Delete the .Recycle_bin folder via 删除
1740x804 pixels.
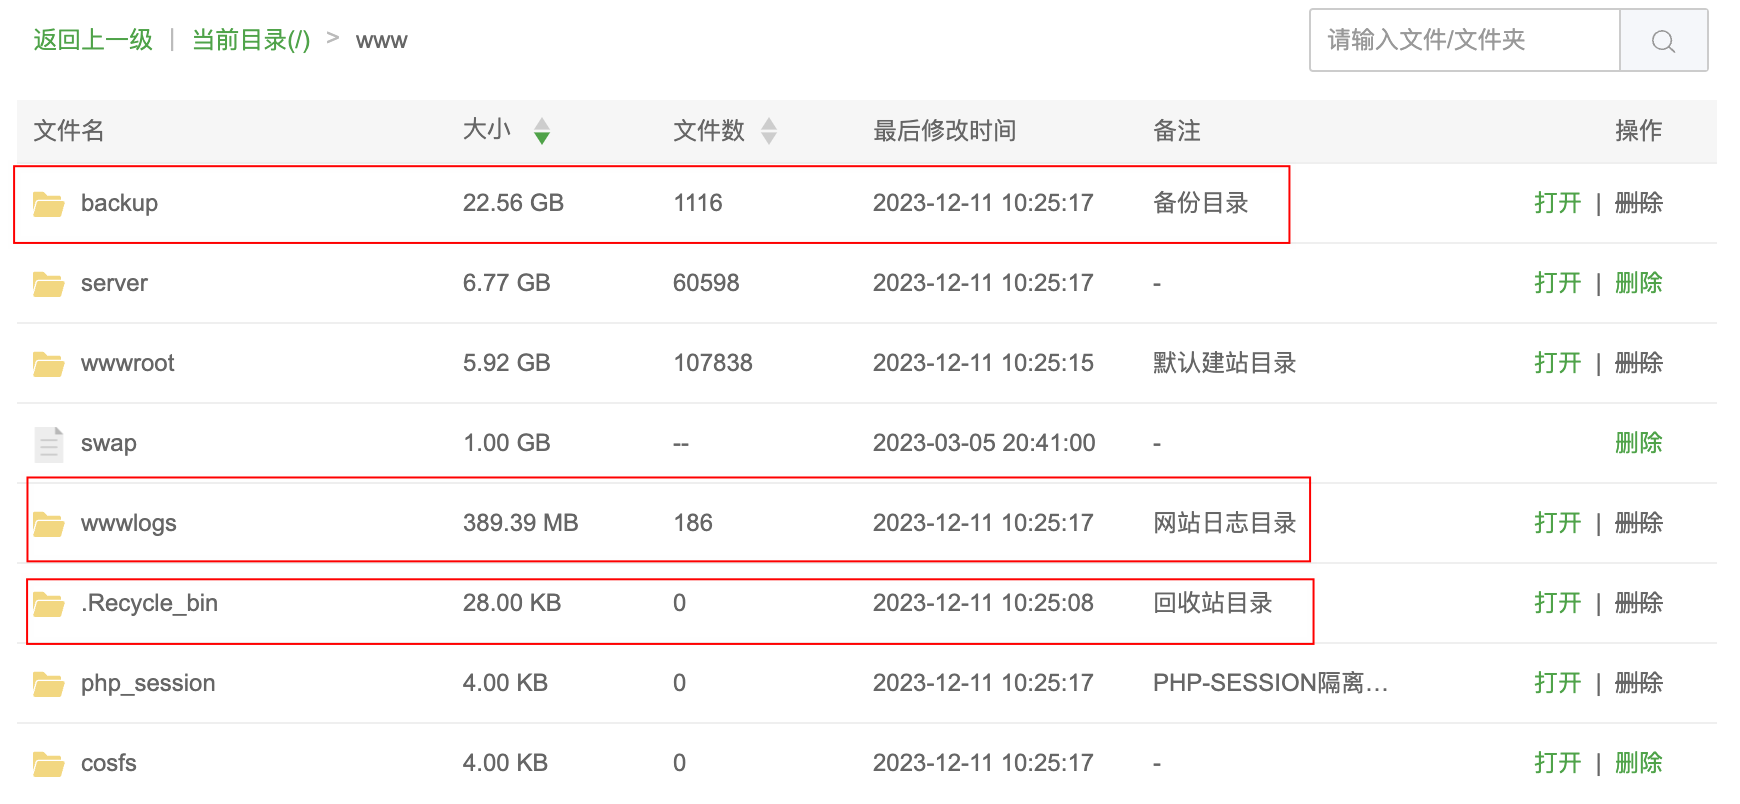click(x=1638, y=603)
